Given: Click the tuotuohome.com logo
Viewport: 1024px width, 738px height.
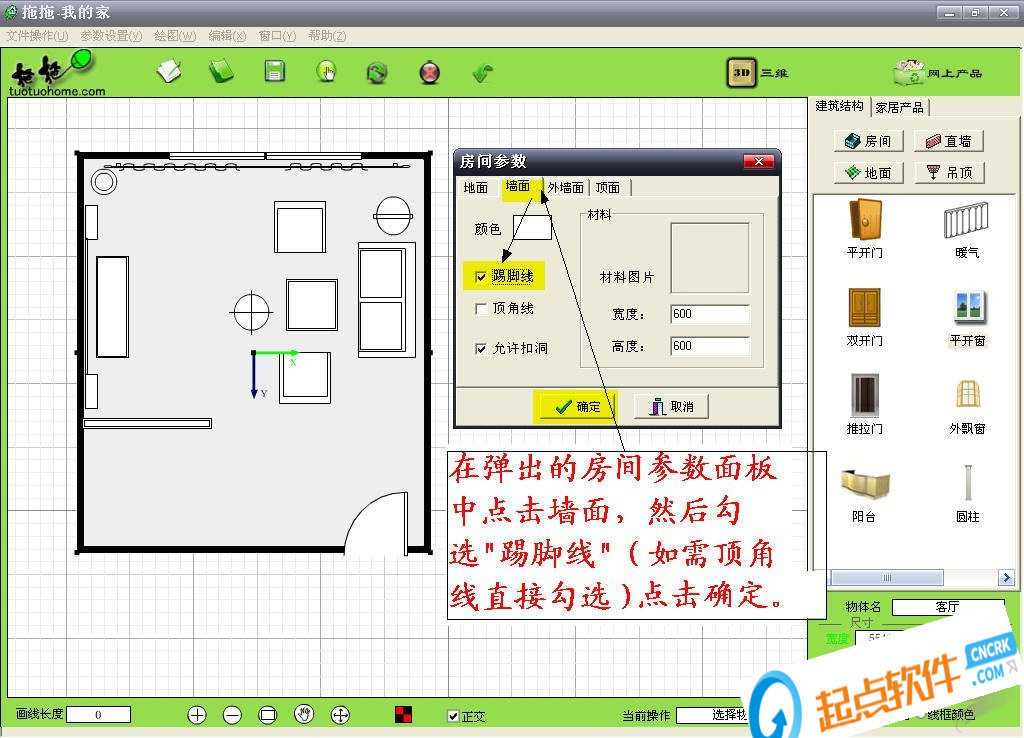Looking at the screenshot, I should [x=56, y=74].
